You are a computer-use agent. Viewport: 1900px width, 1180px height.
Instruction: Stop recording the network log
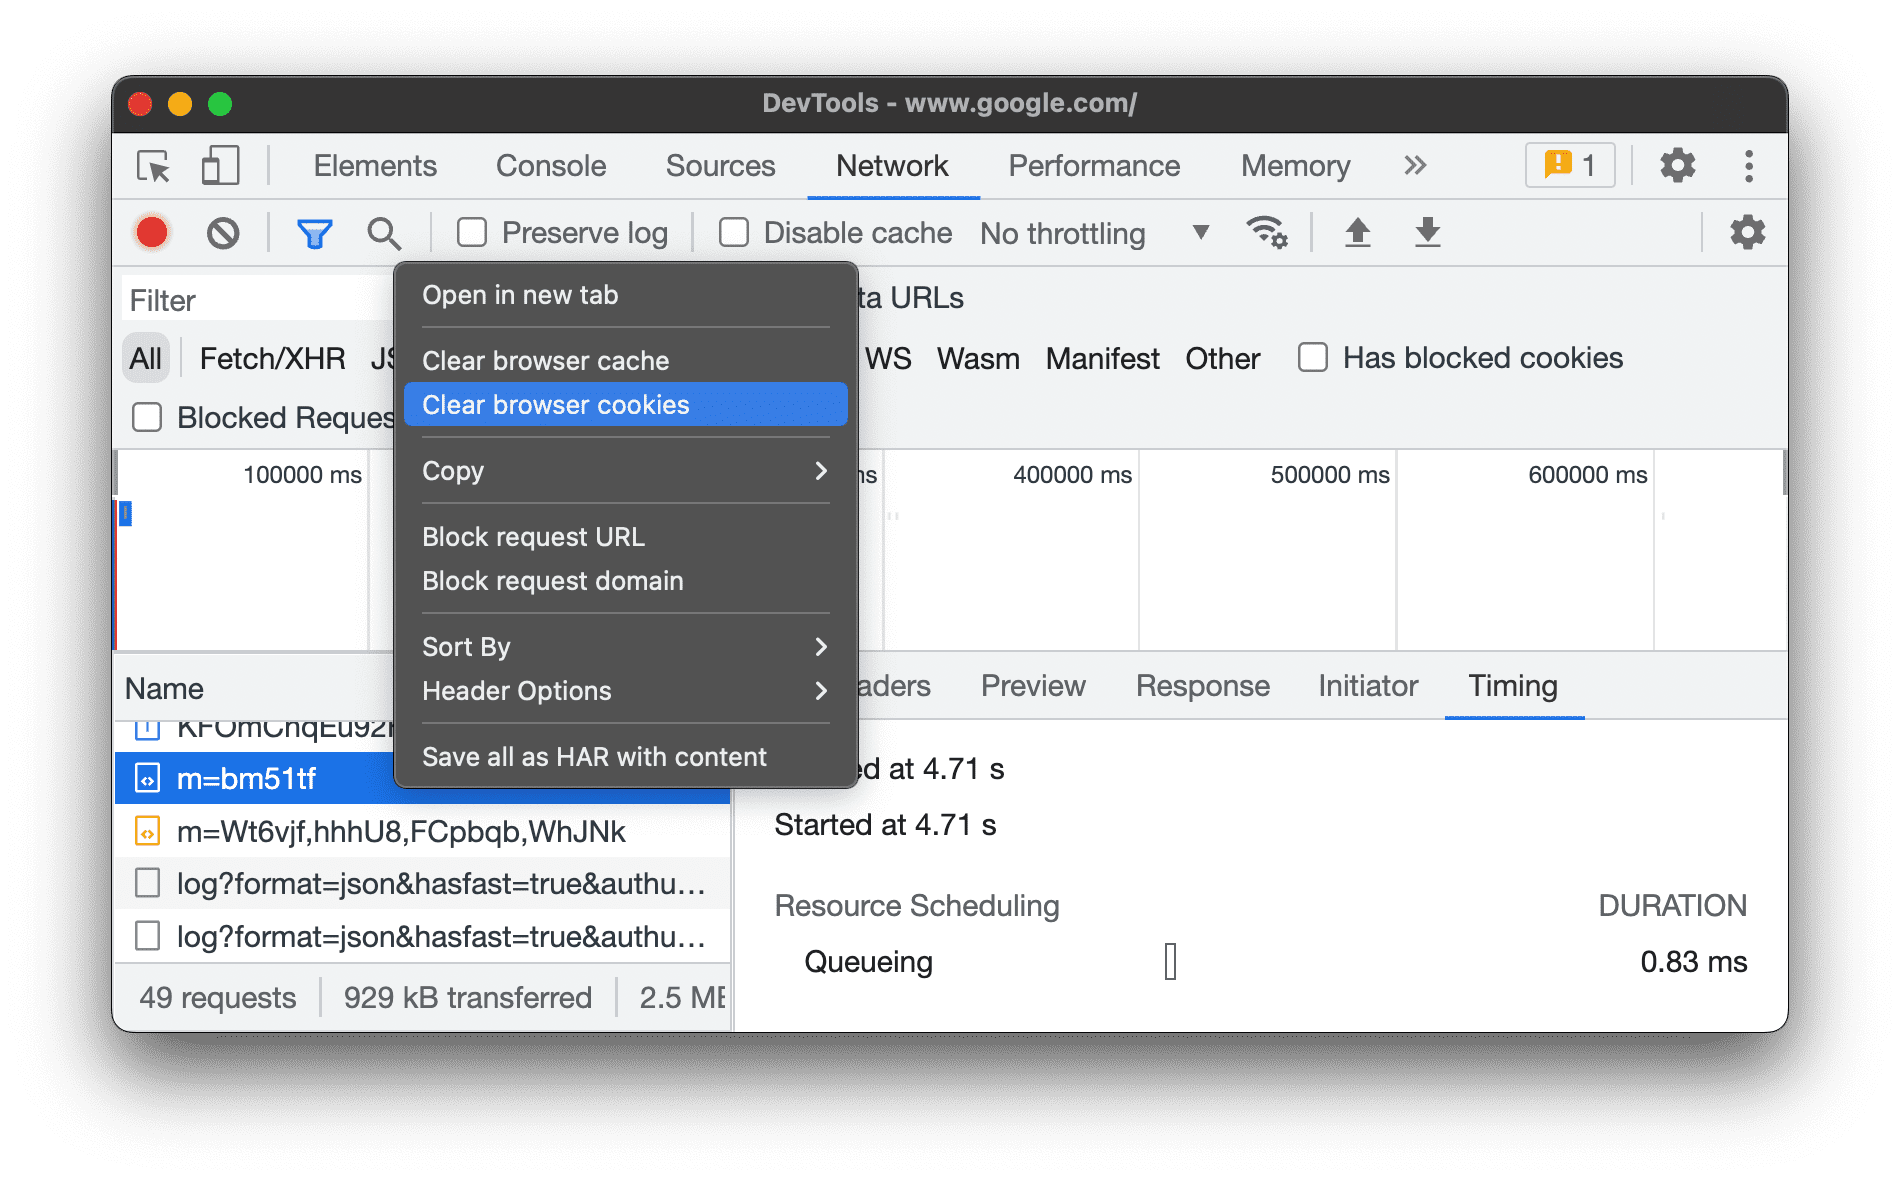pos(150,232)
